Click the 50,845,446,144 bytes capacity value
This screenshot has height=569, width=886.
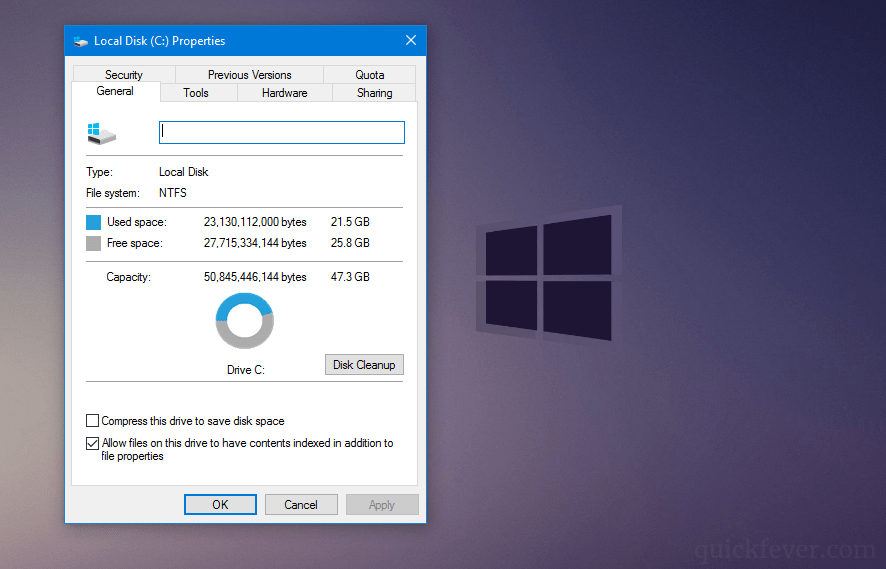pos(255,277)
